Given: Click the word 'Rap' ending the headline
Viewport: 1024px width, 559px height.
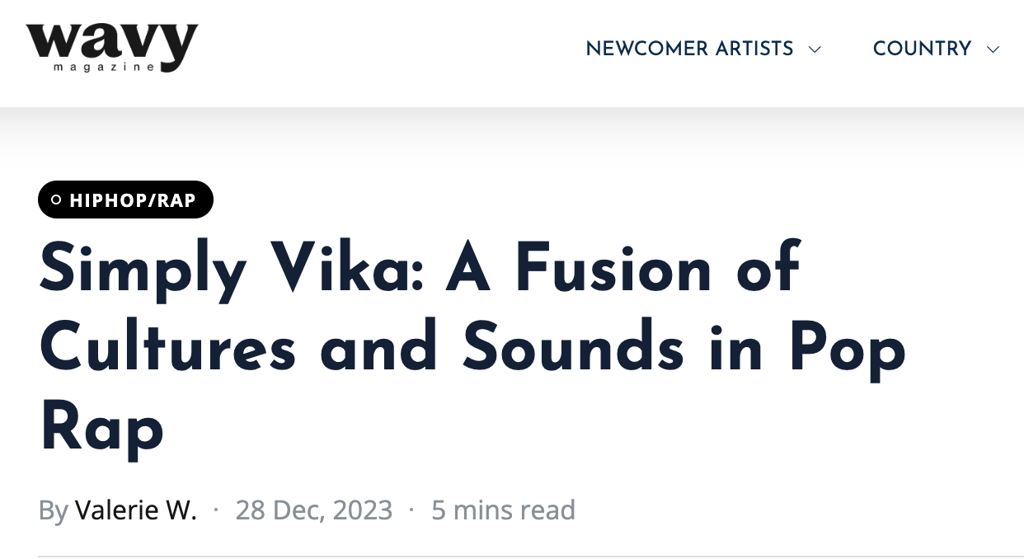Looking at the screenshot, I should (x=101, y=427).
